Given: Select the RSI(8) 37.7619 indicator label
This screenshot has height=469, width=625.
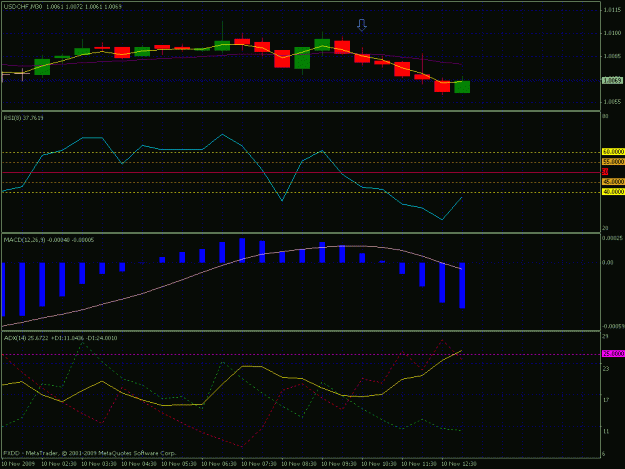Looking at the screenshot, I should click(24, 118).
